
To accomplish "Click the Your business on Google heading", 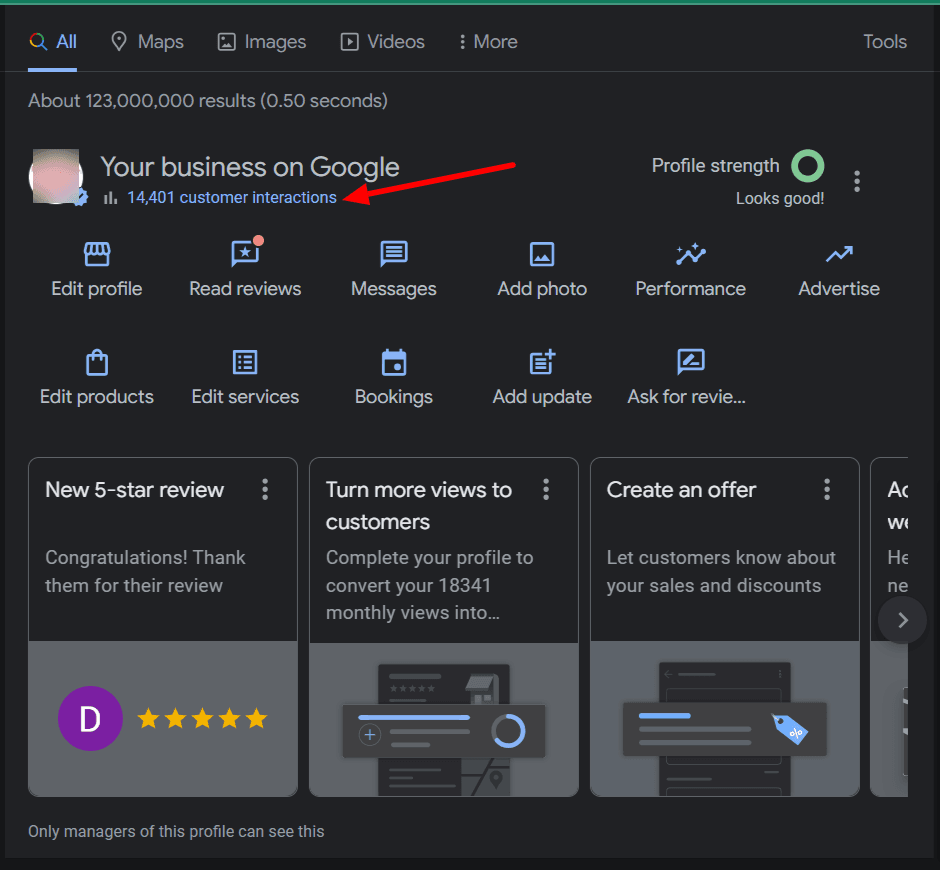I will pyautogui.click(x=250, y=167).
